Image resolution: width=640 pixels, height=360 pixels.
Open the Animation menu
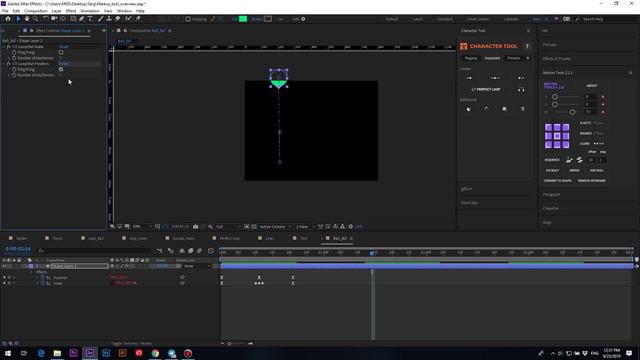90,11
